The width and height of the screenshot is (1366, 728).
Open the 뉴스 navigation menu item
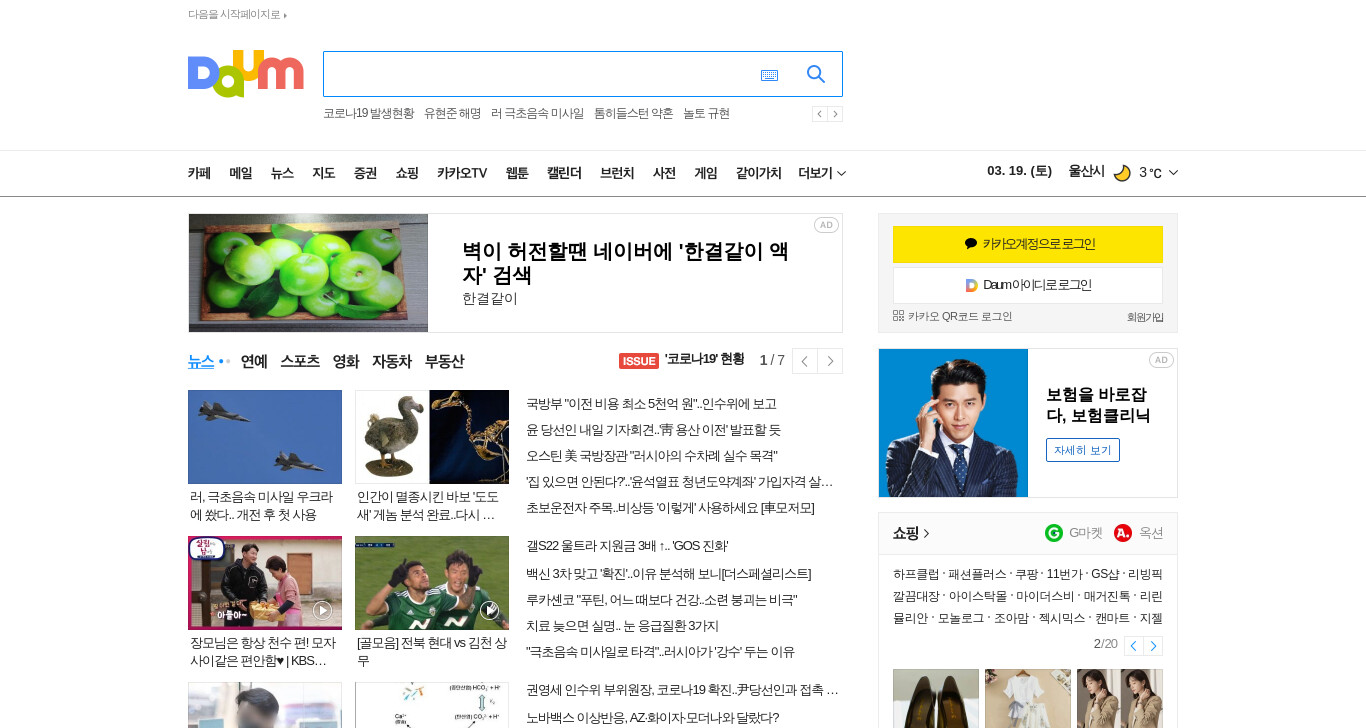[282, 173]
